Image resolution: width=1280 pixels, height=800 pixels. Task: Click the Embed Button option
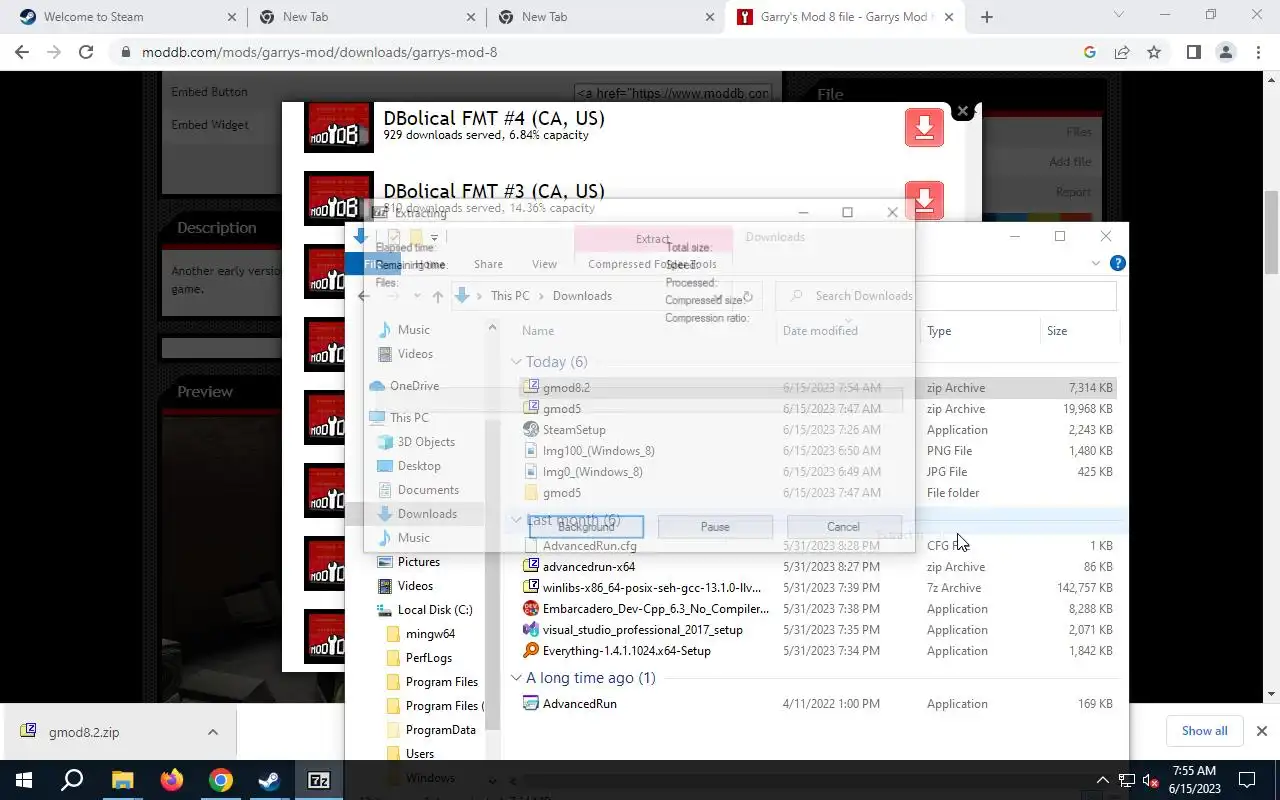209,92
